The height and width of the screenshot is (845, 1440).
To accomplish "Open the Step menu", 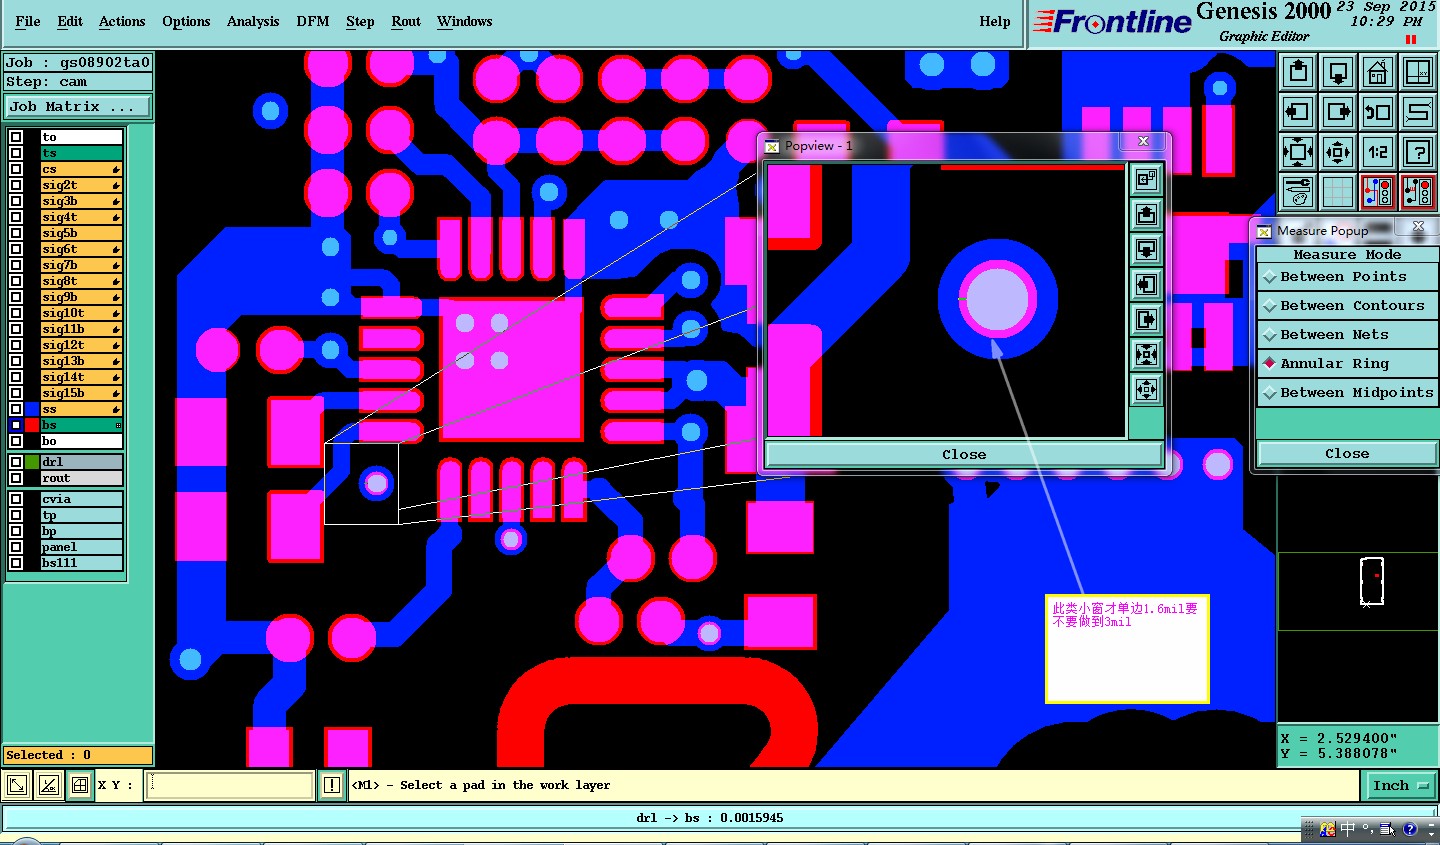I will (x=360, y=21).
